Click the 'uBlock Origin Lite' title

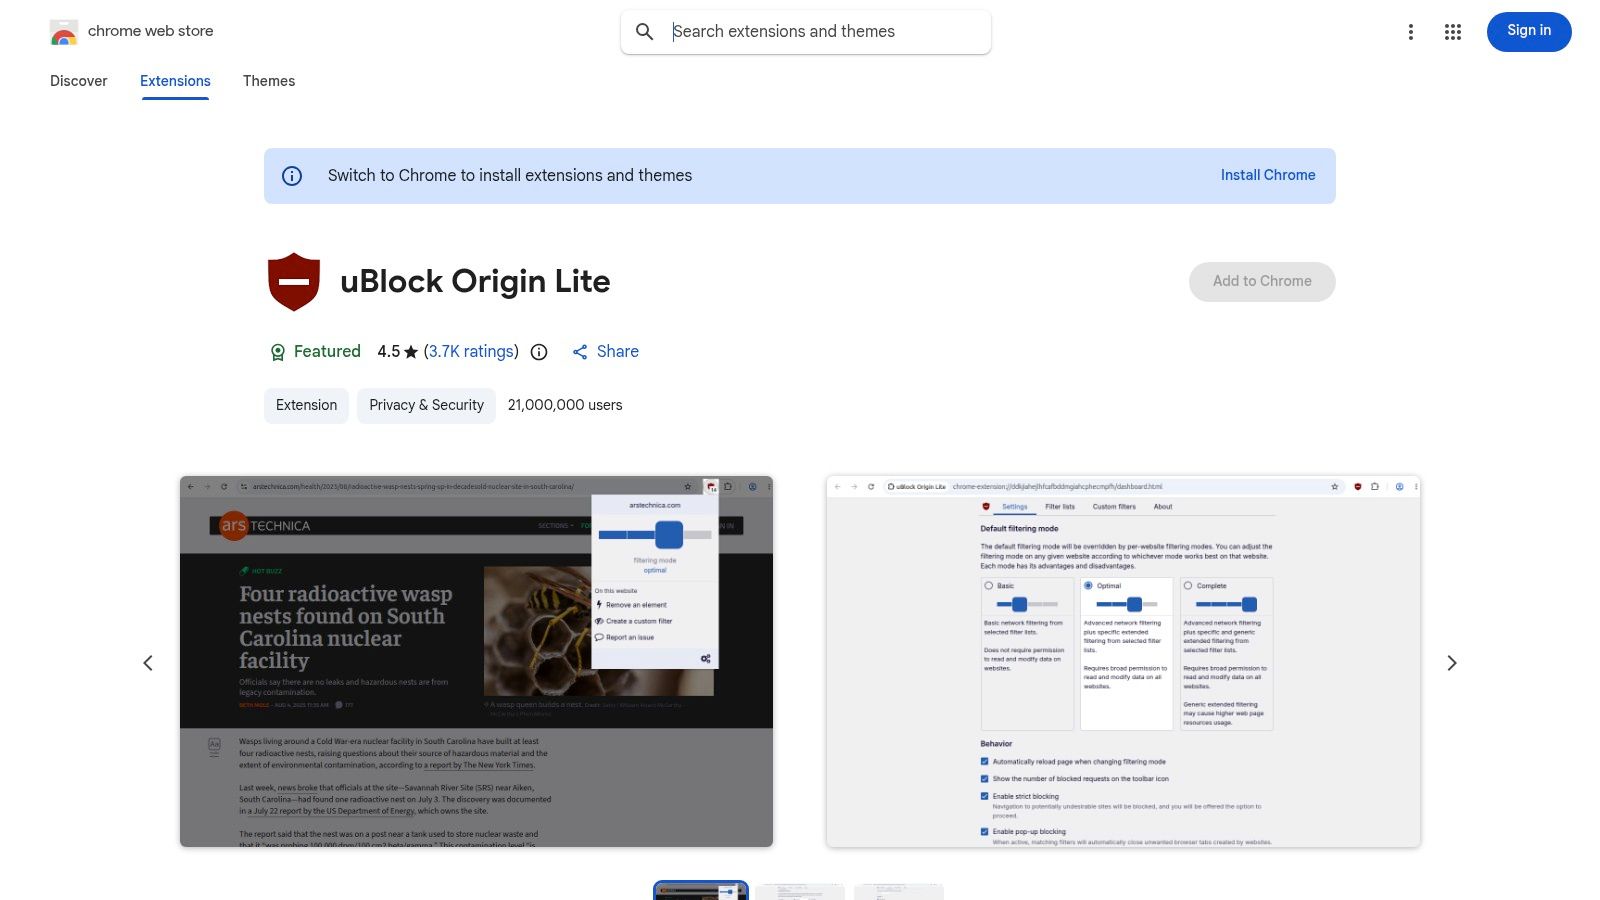475,282
